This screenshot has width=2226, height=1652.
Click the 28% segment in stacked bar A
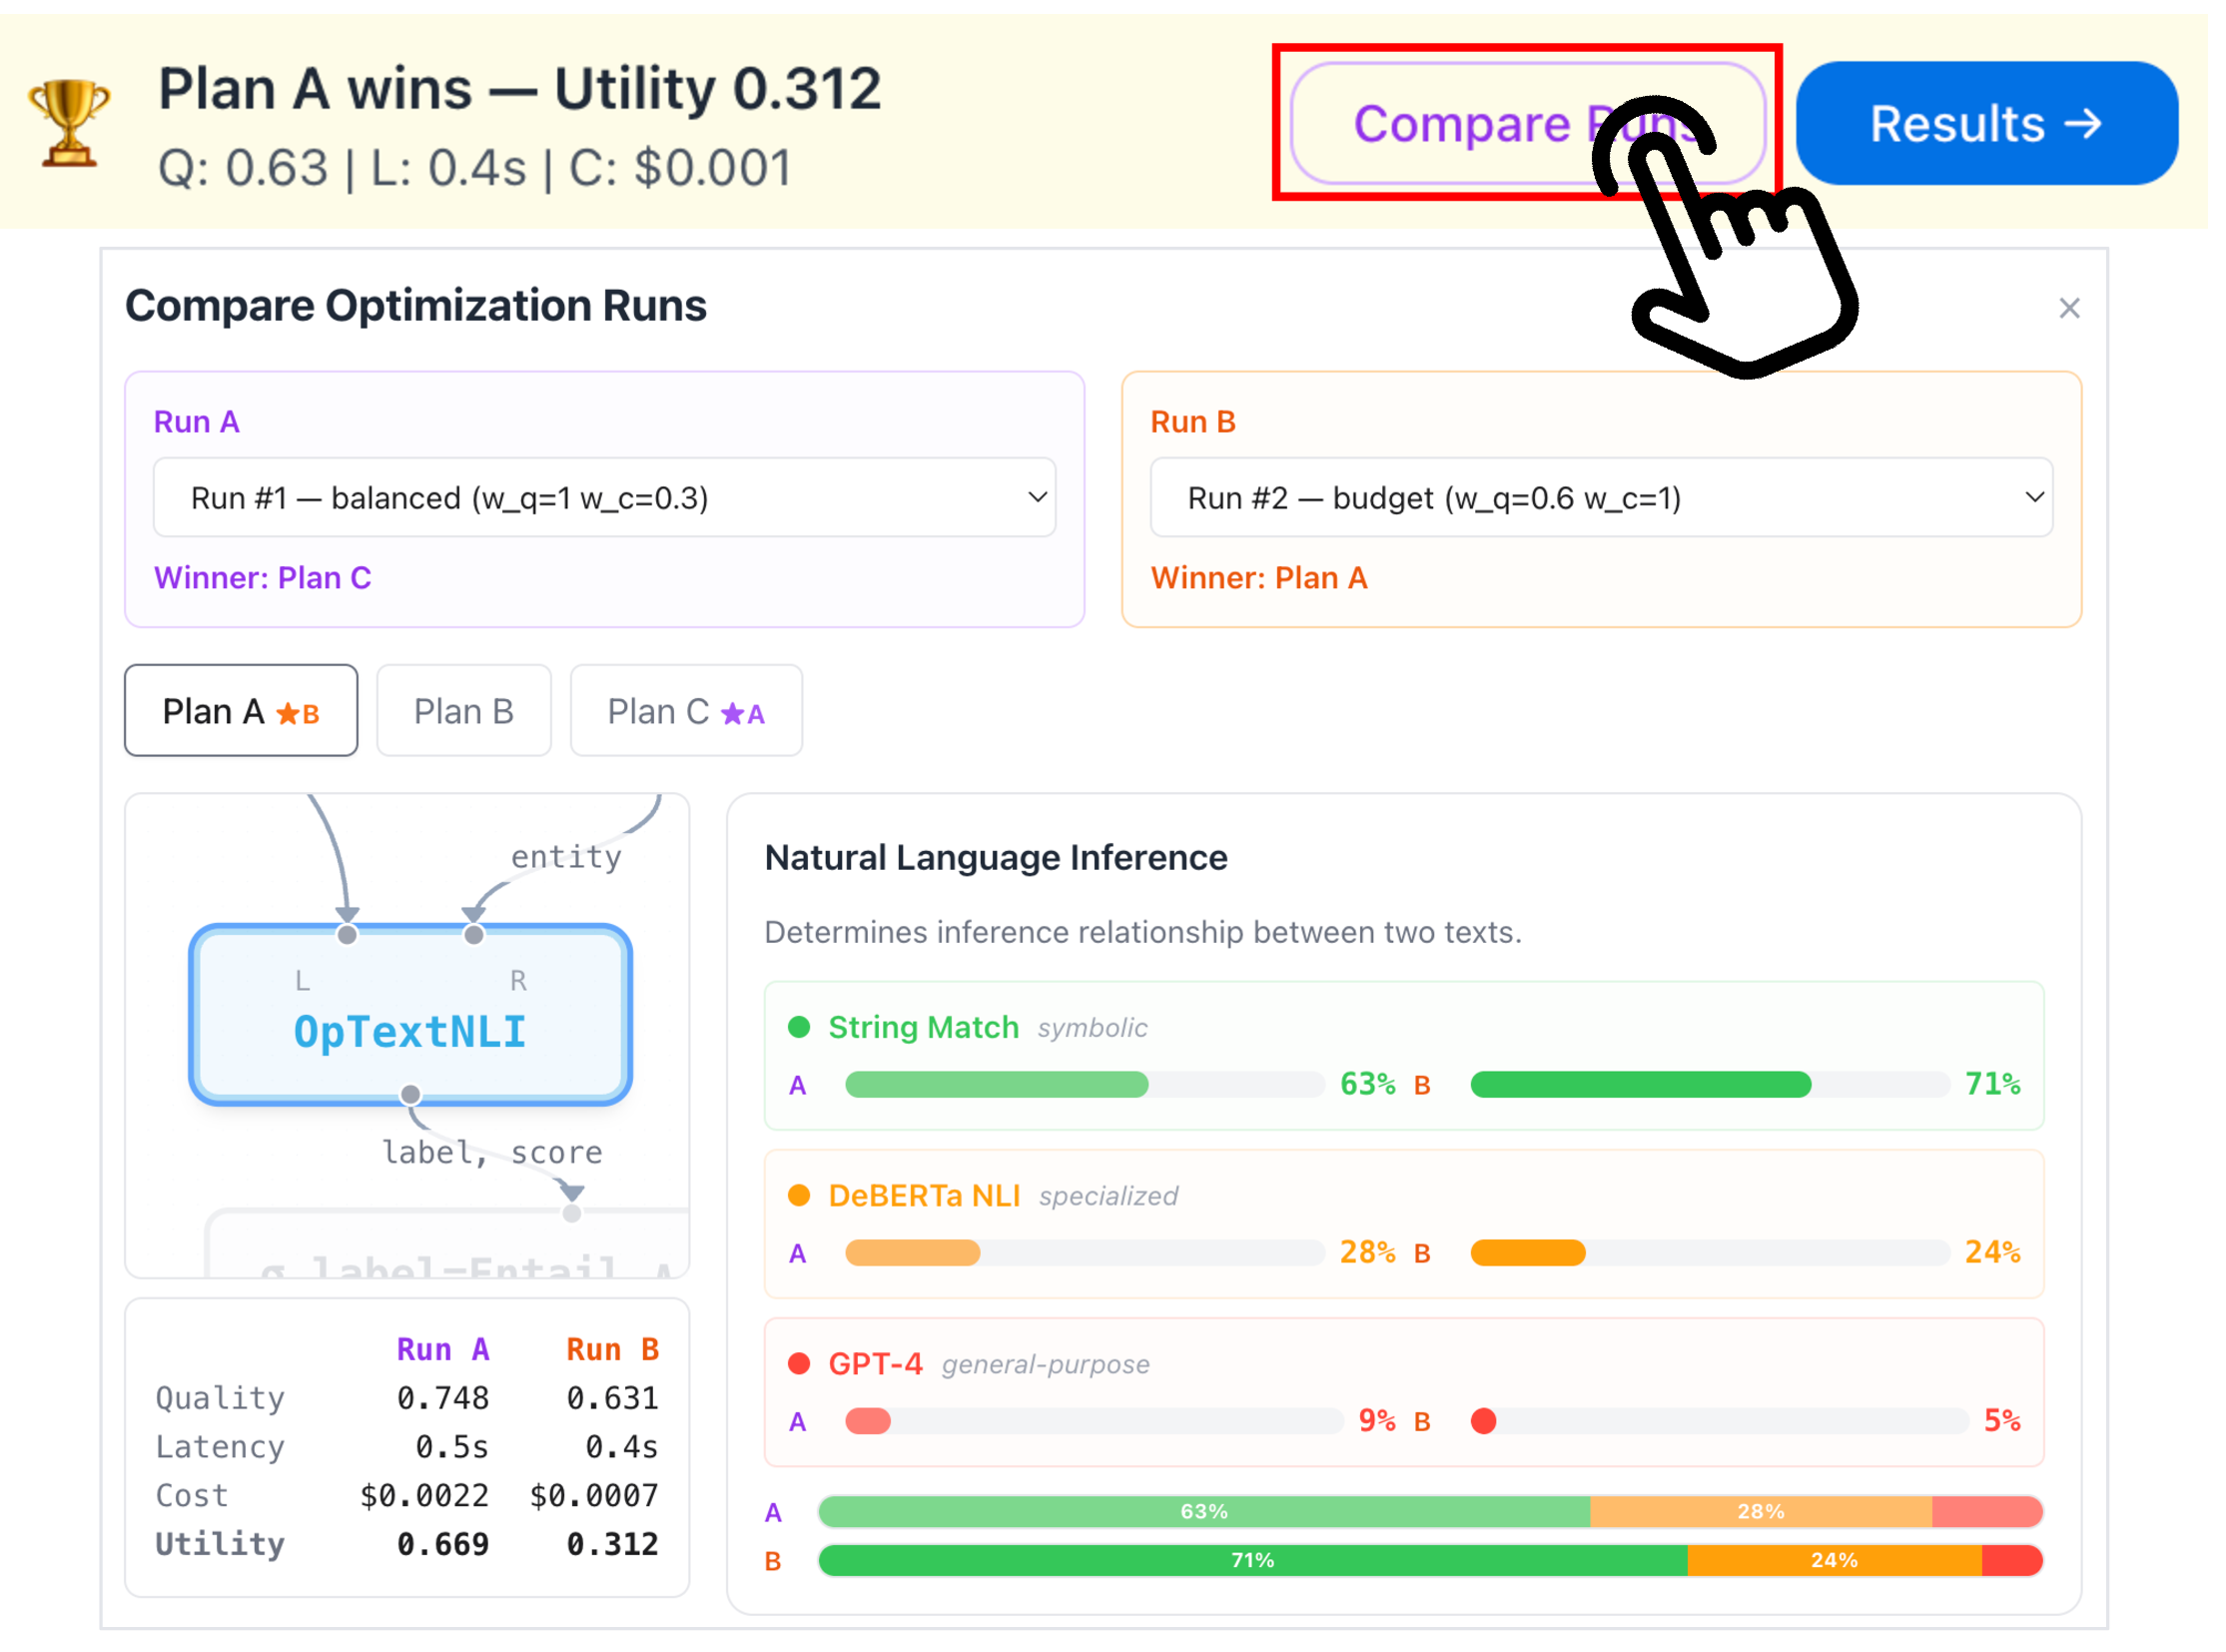1760,1511
